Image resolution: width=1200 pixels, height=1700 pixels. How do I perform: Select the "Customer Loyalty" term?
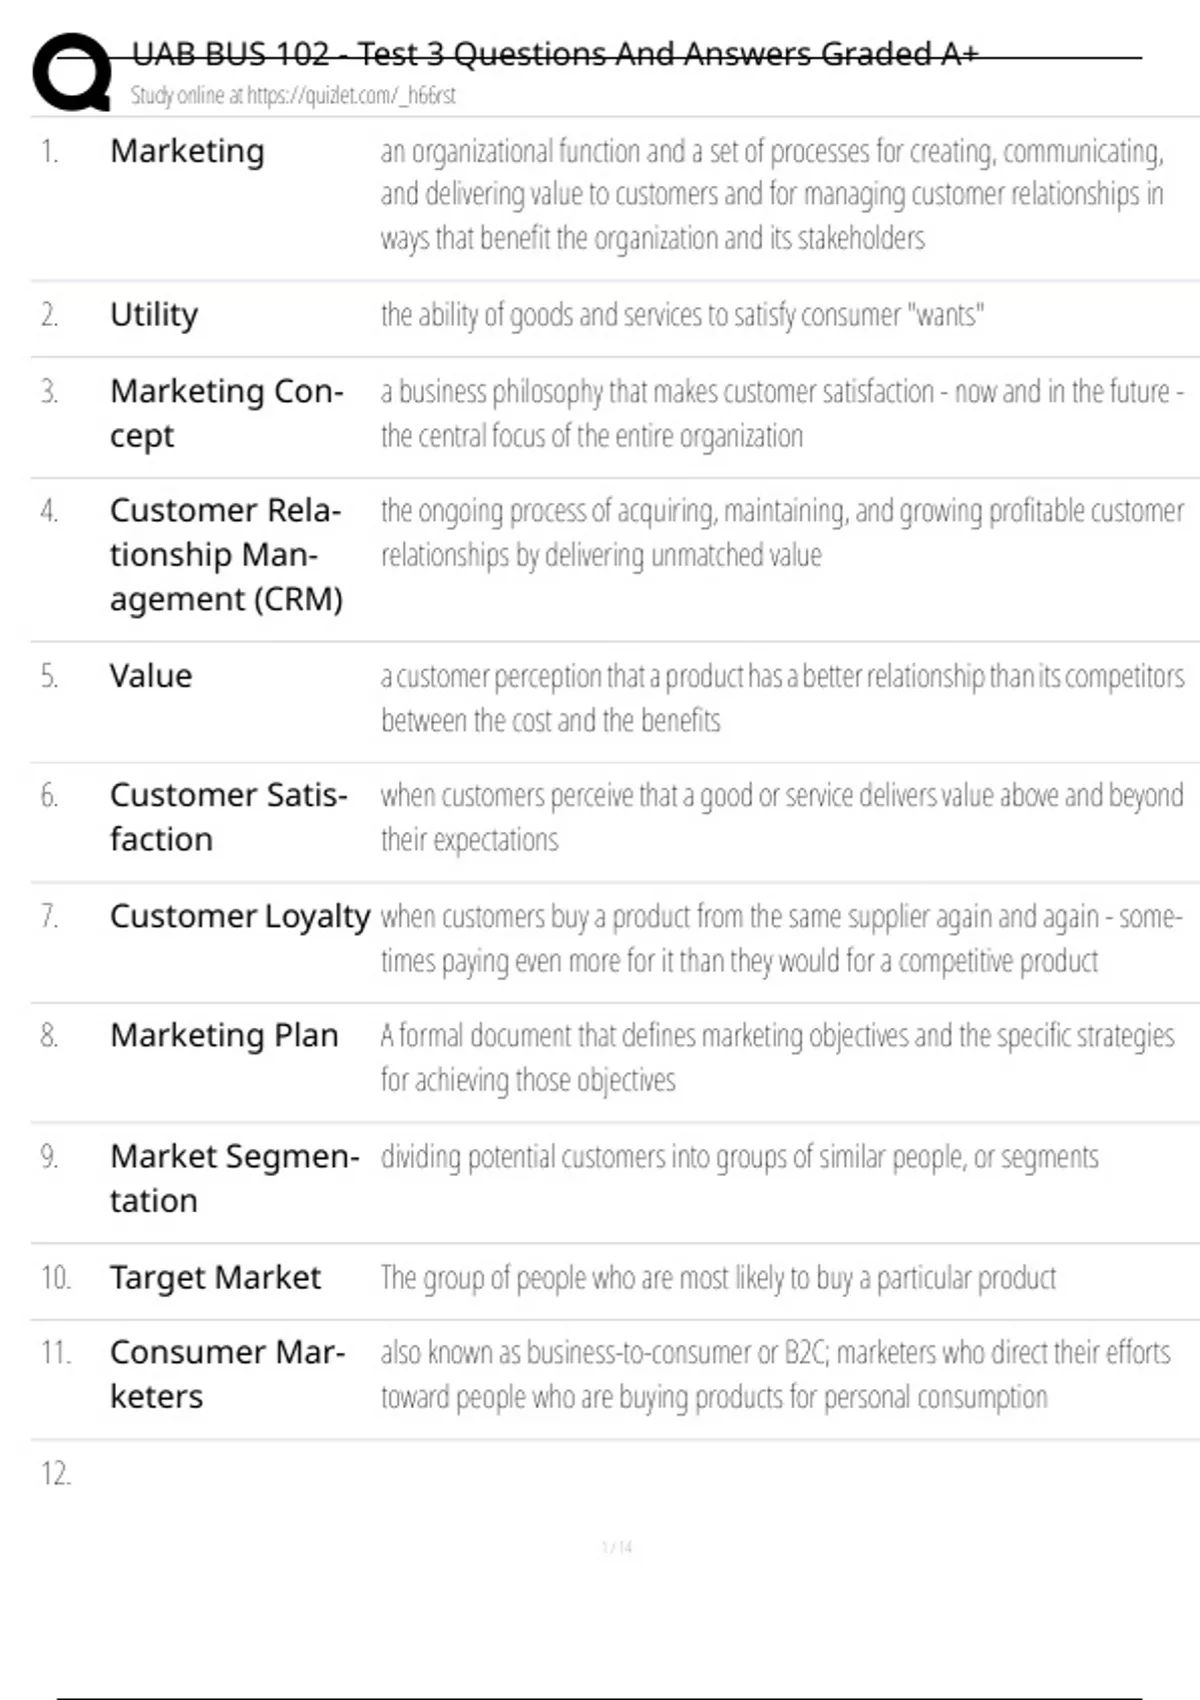(240, 916)
